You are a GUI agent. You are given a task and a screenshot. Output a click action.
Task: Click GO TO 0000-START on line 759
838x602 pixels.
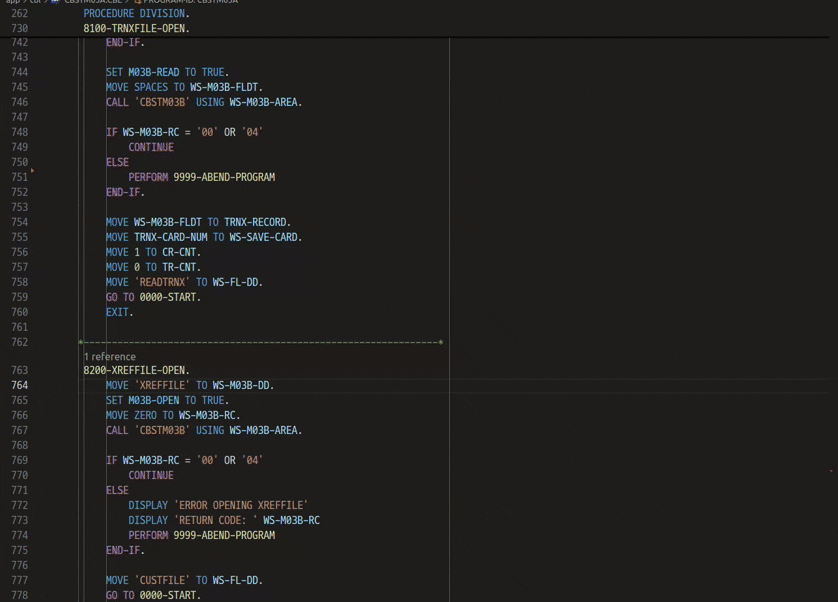[153, 297]
